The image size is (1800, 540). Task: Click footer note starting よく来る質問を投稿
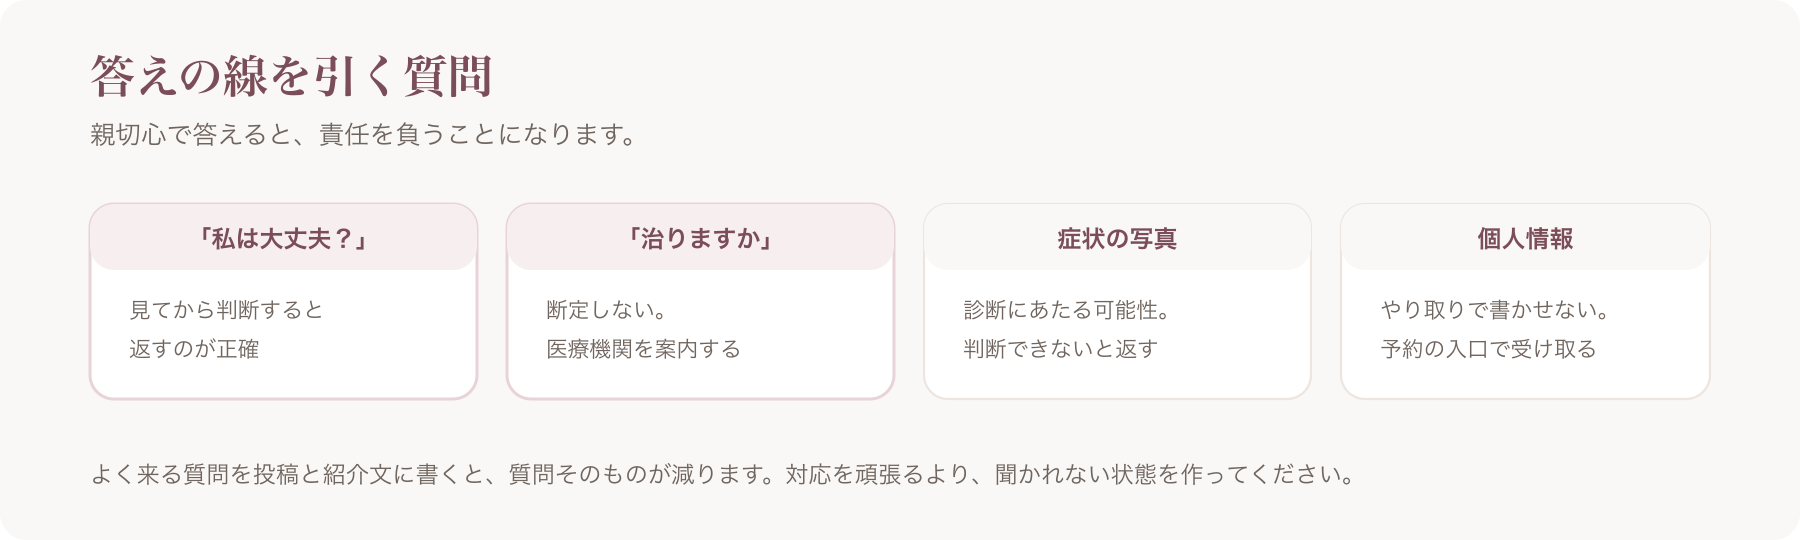pyautogui.click(x=722, y=474)
